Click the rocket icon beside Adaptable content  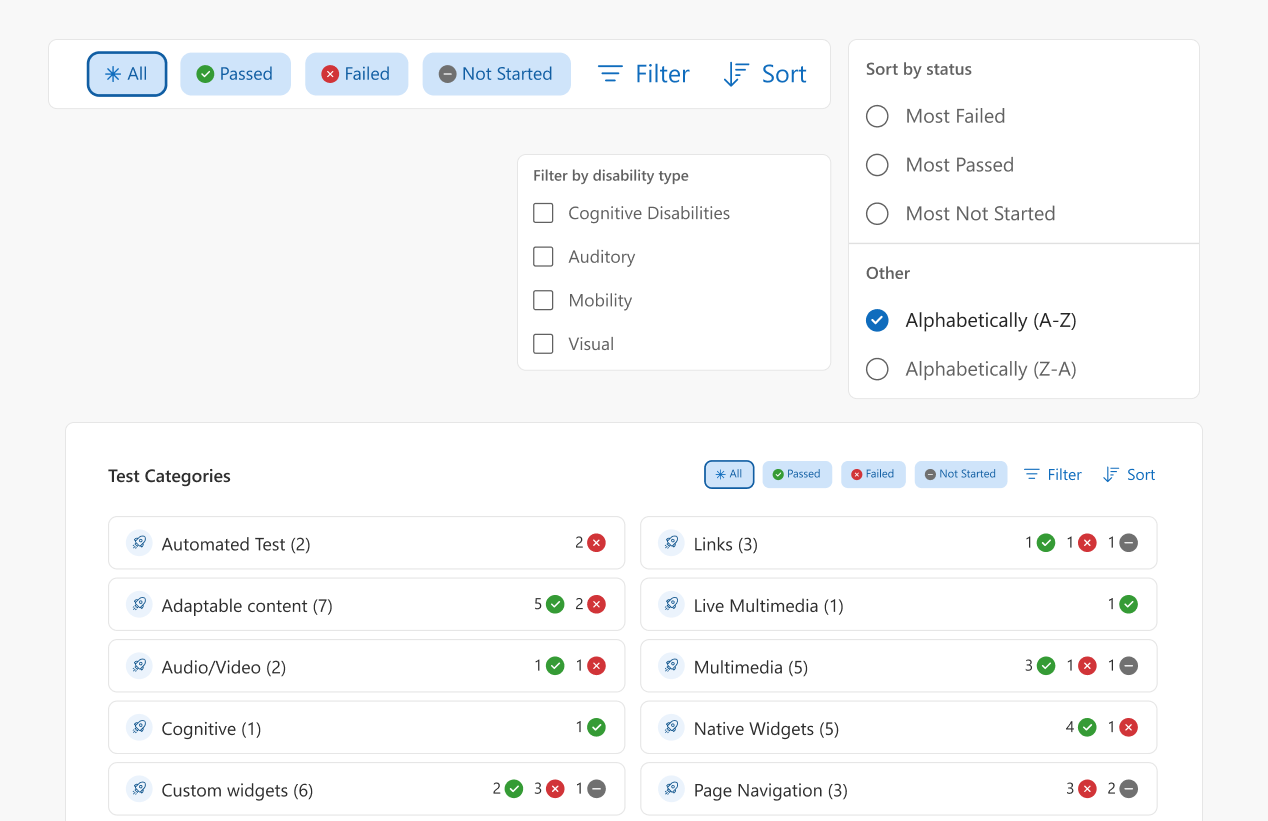139,604
